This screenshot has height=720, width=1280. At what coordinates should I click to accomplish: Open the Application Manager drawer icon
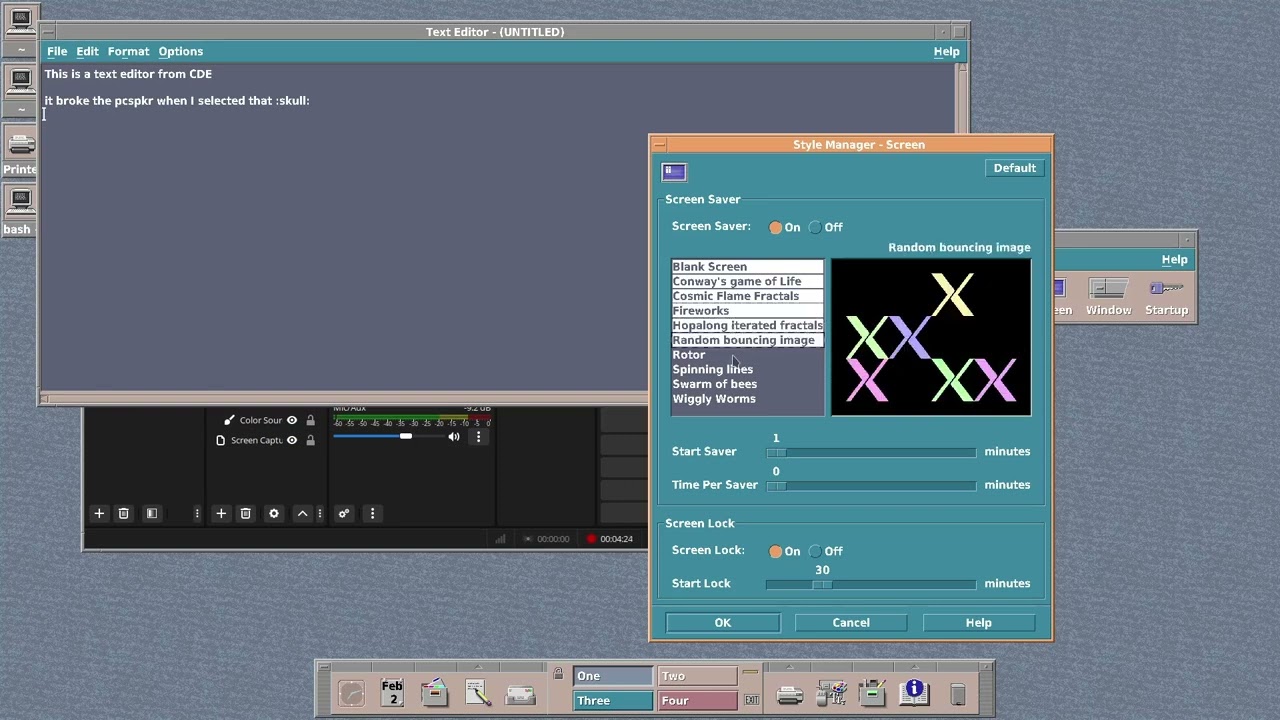[x=873, y=693]
